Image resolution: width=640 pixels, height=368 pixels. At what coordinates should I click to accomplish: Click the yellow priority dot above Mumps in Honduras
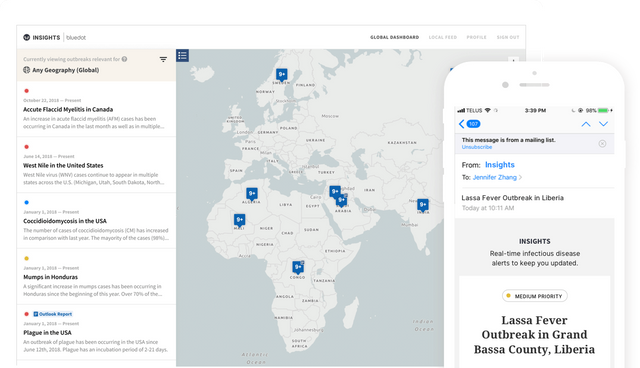(x=27, y=258)
